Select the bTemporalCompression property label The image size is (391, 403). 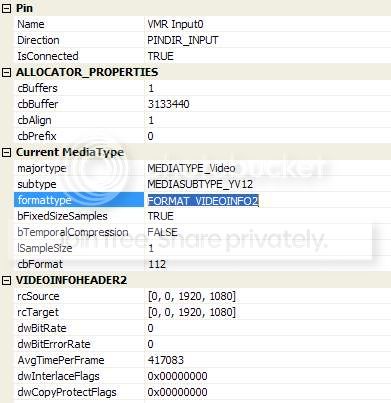click(73, 232)
